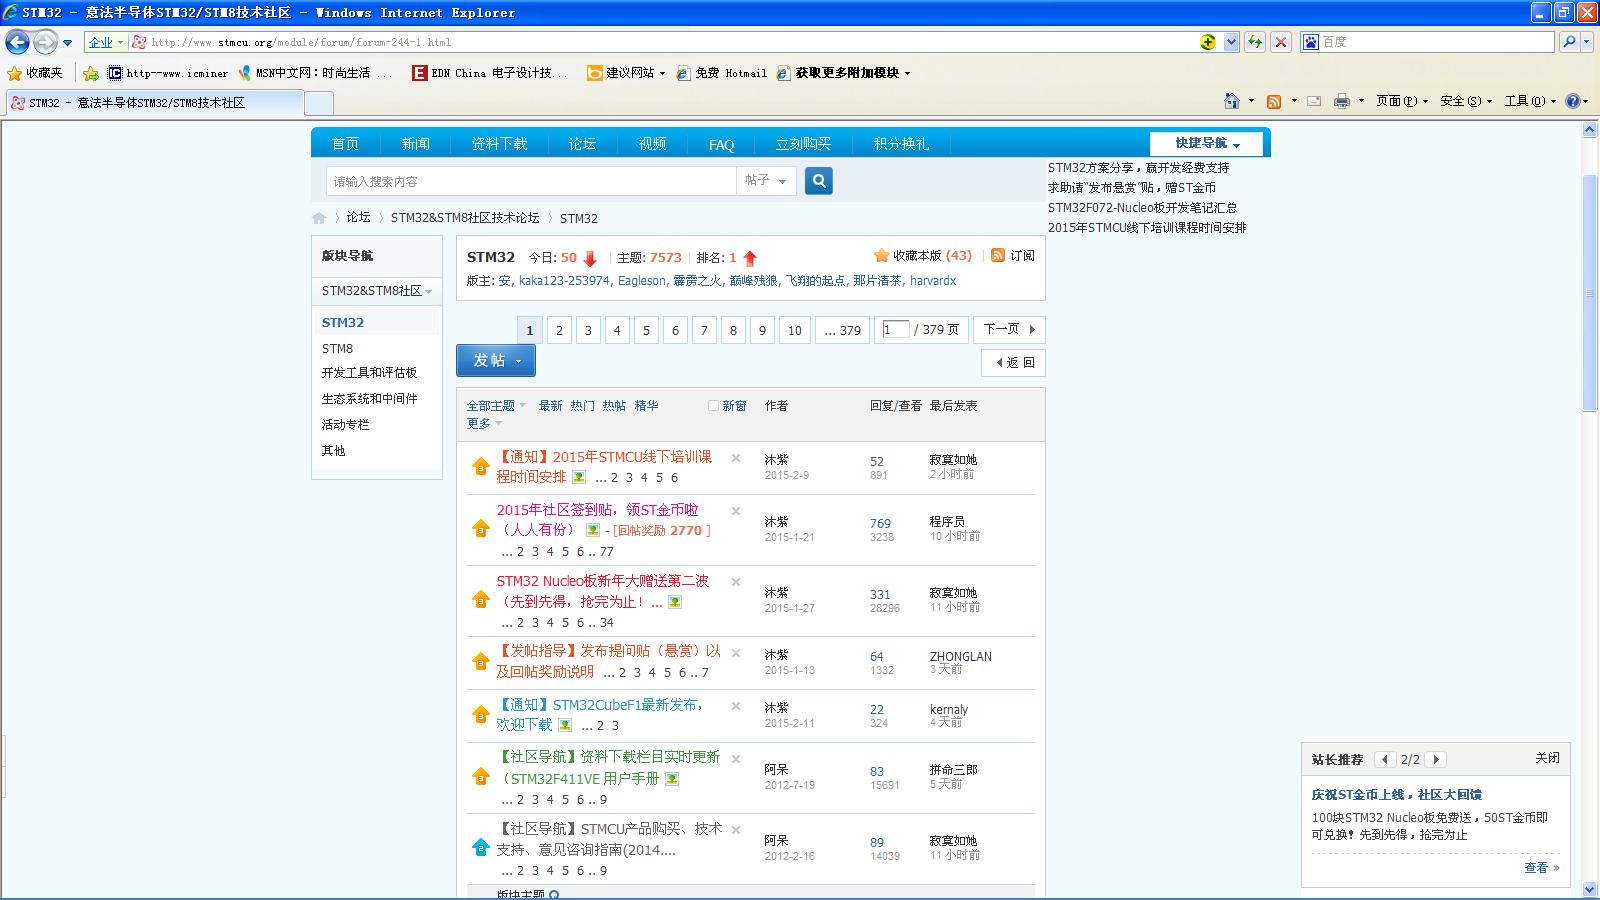Open the 工具(O) menu dropdown
This screenshot has width=1600, height=900.
[1530, 101]
